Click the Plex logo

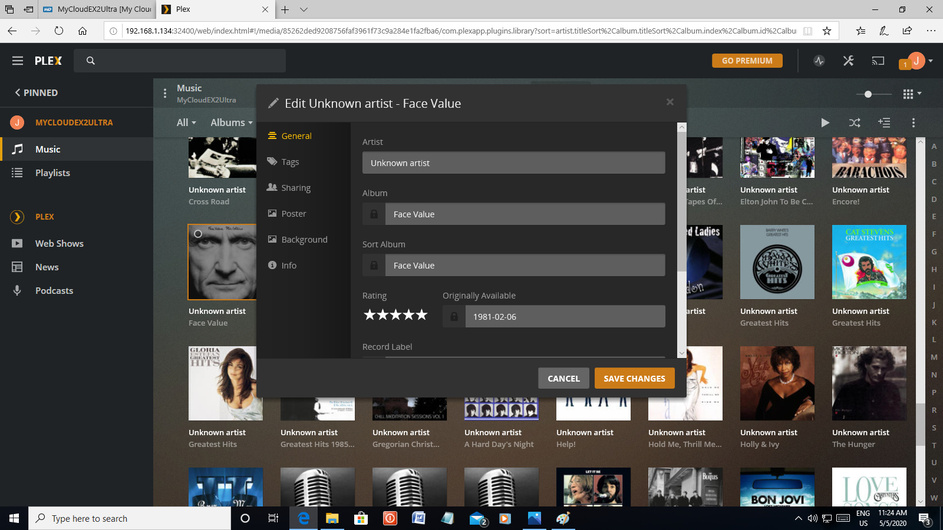[x=48, y=61]
